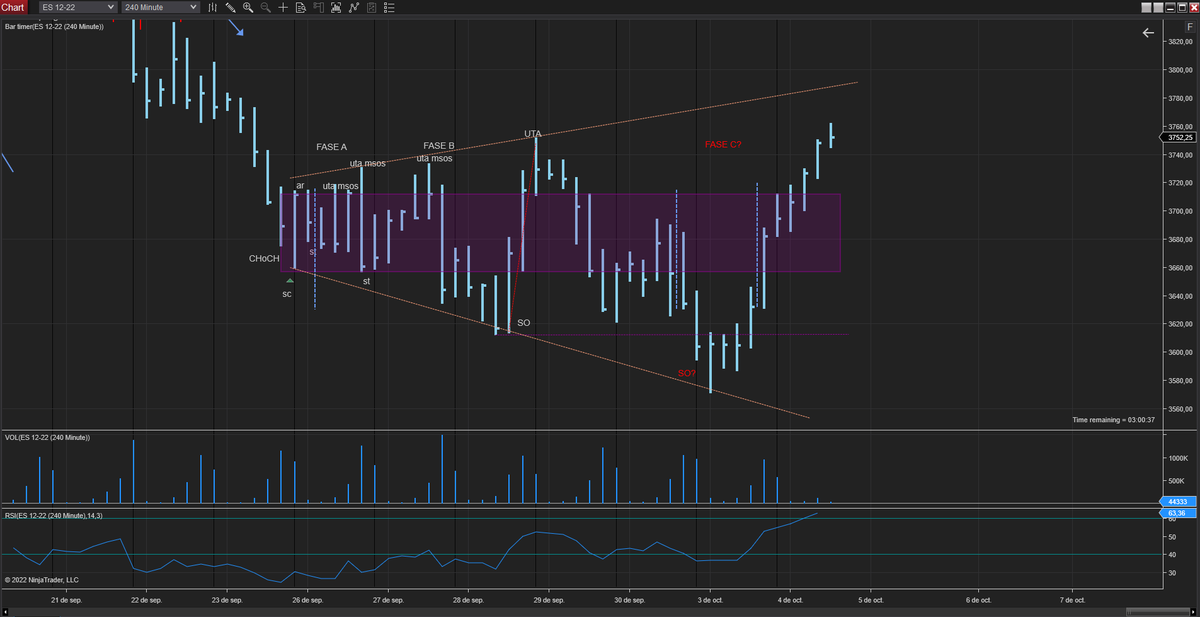Select the ar text label
This screenshot has width=1200, height=617.
pyautogui.click(x=300, y=185)
